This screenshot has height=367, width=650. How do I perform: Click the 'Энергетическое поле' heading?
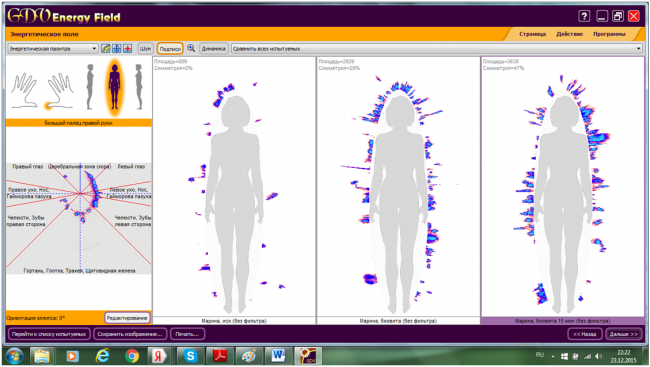pyautogui.click(x=44, y=34)
